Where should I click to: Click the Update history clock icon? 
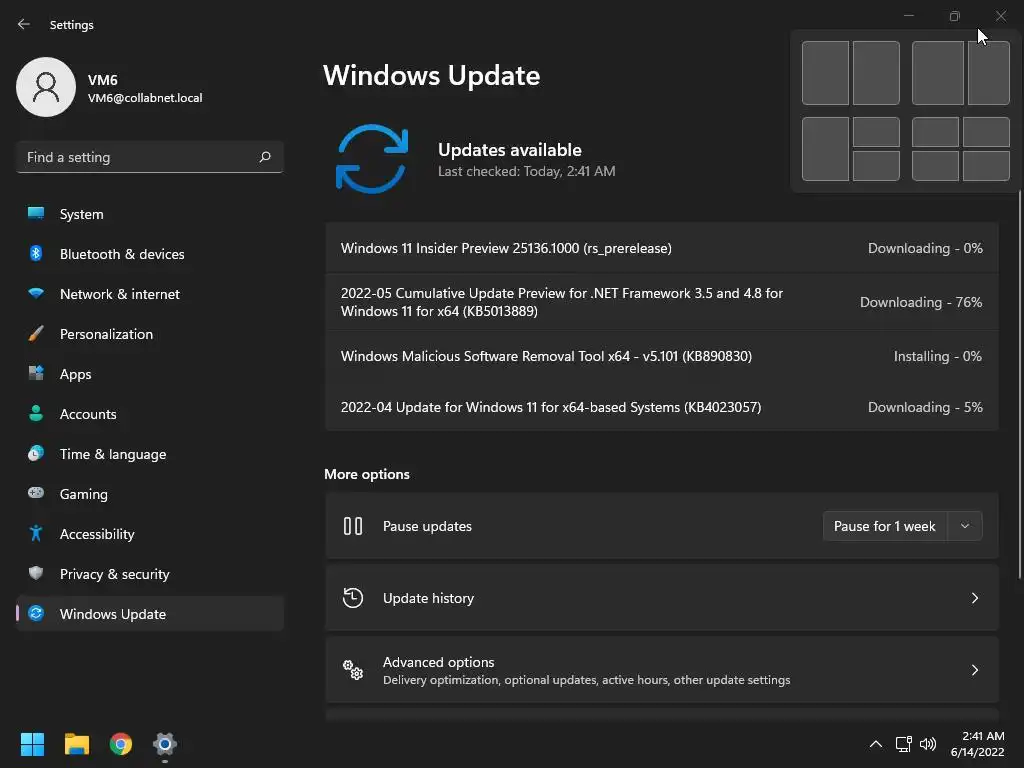pos(353,598)
